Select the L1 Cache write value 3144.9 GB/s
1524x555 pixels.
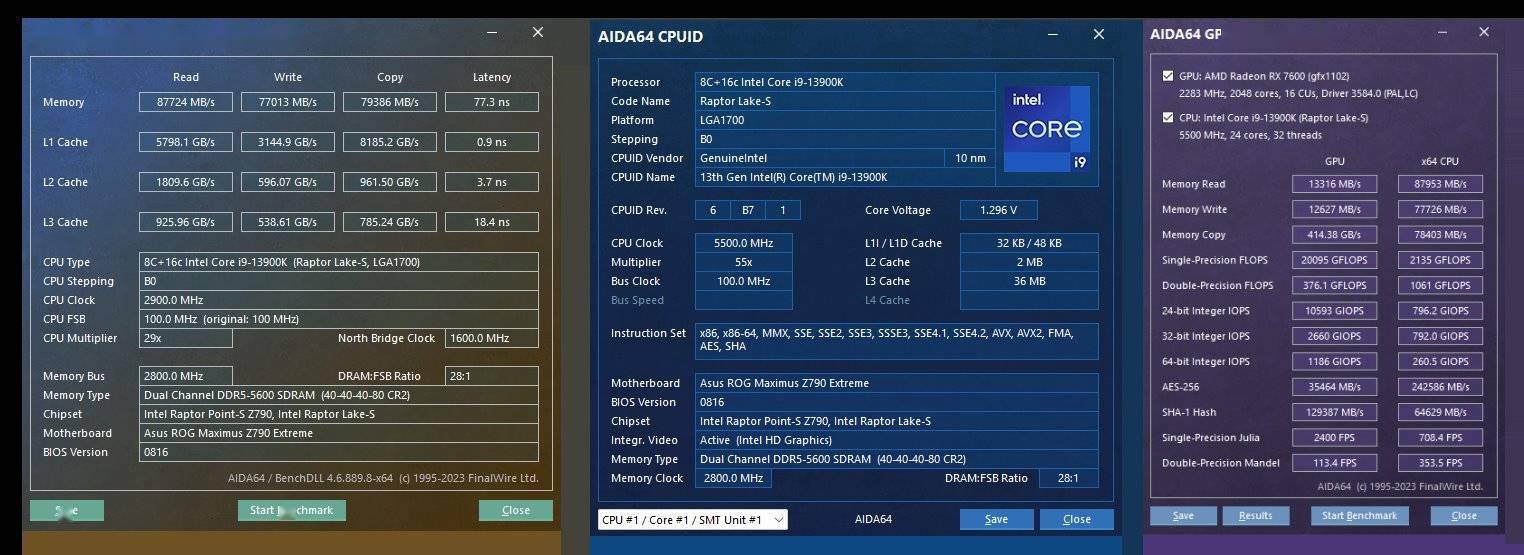pyautogui.click(x=288, y=142)
